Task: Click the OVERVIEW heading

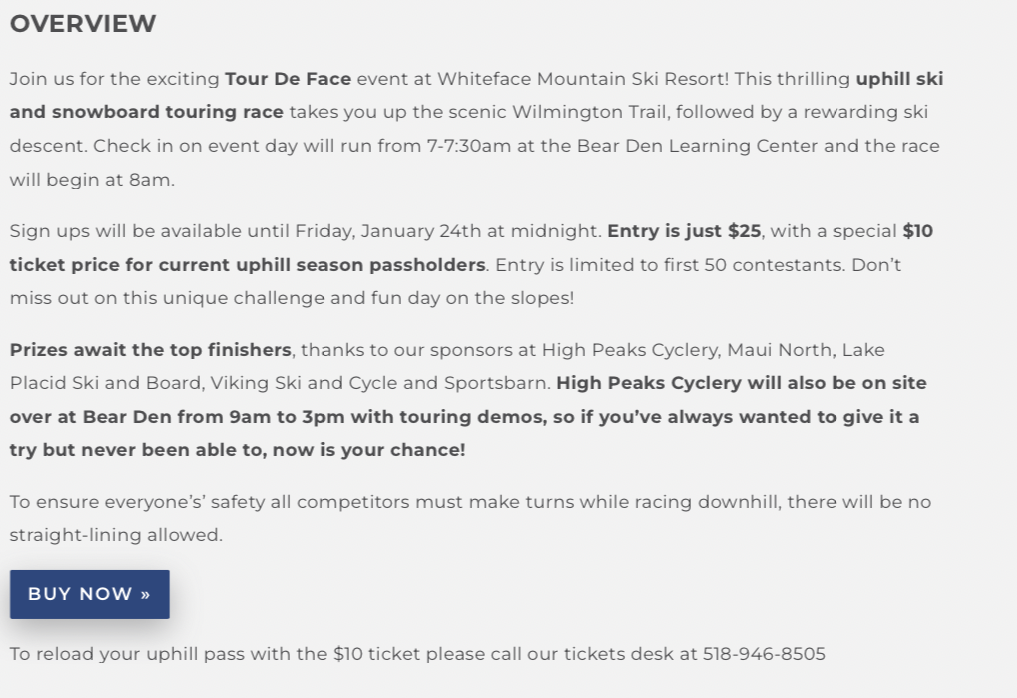Action: pos(83,24)
